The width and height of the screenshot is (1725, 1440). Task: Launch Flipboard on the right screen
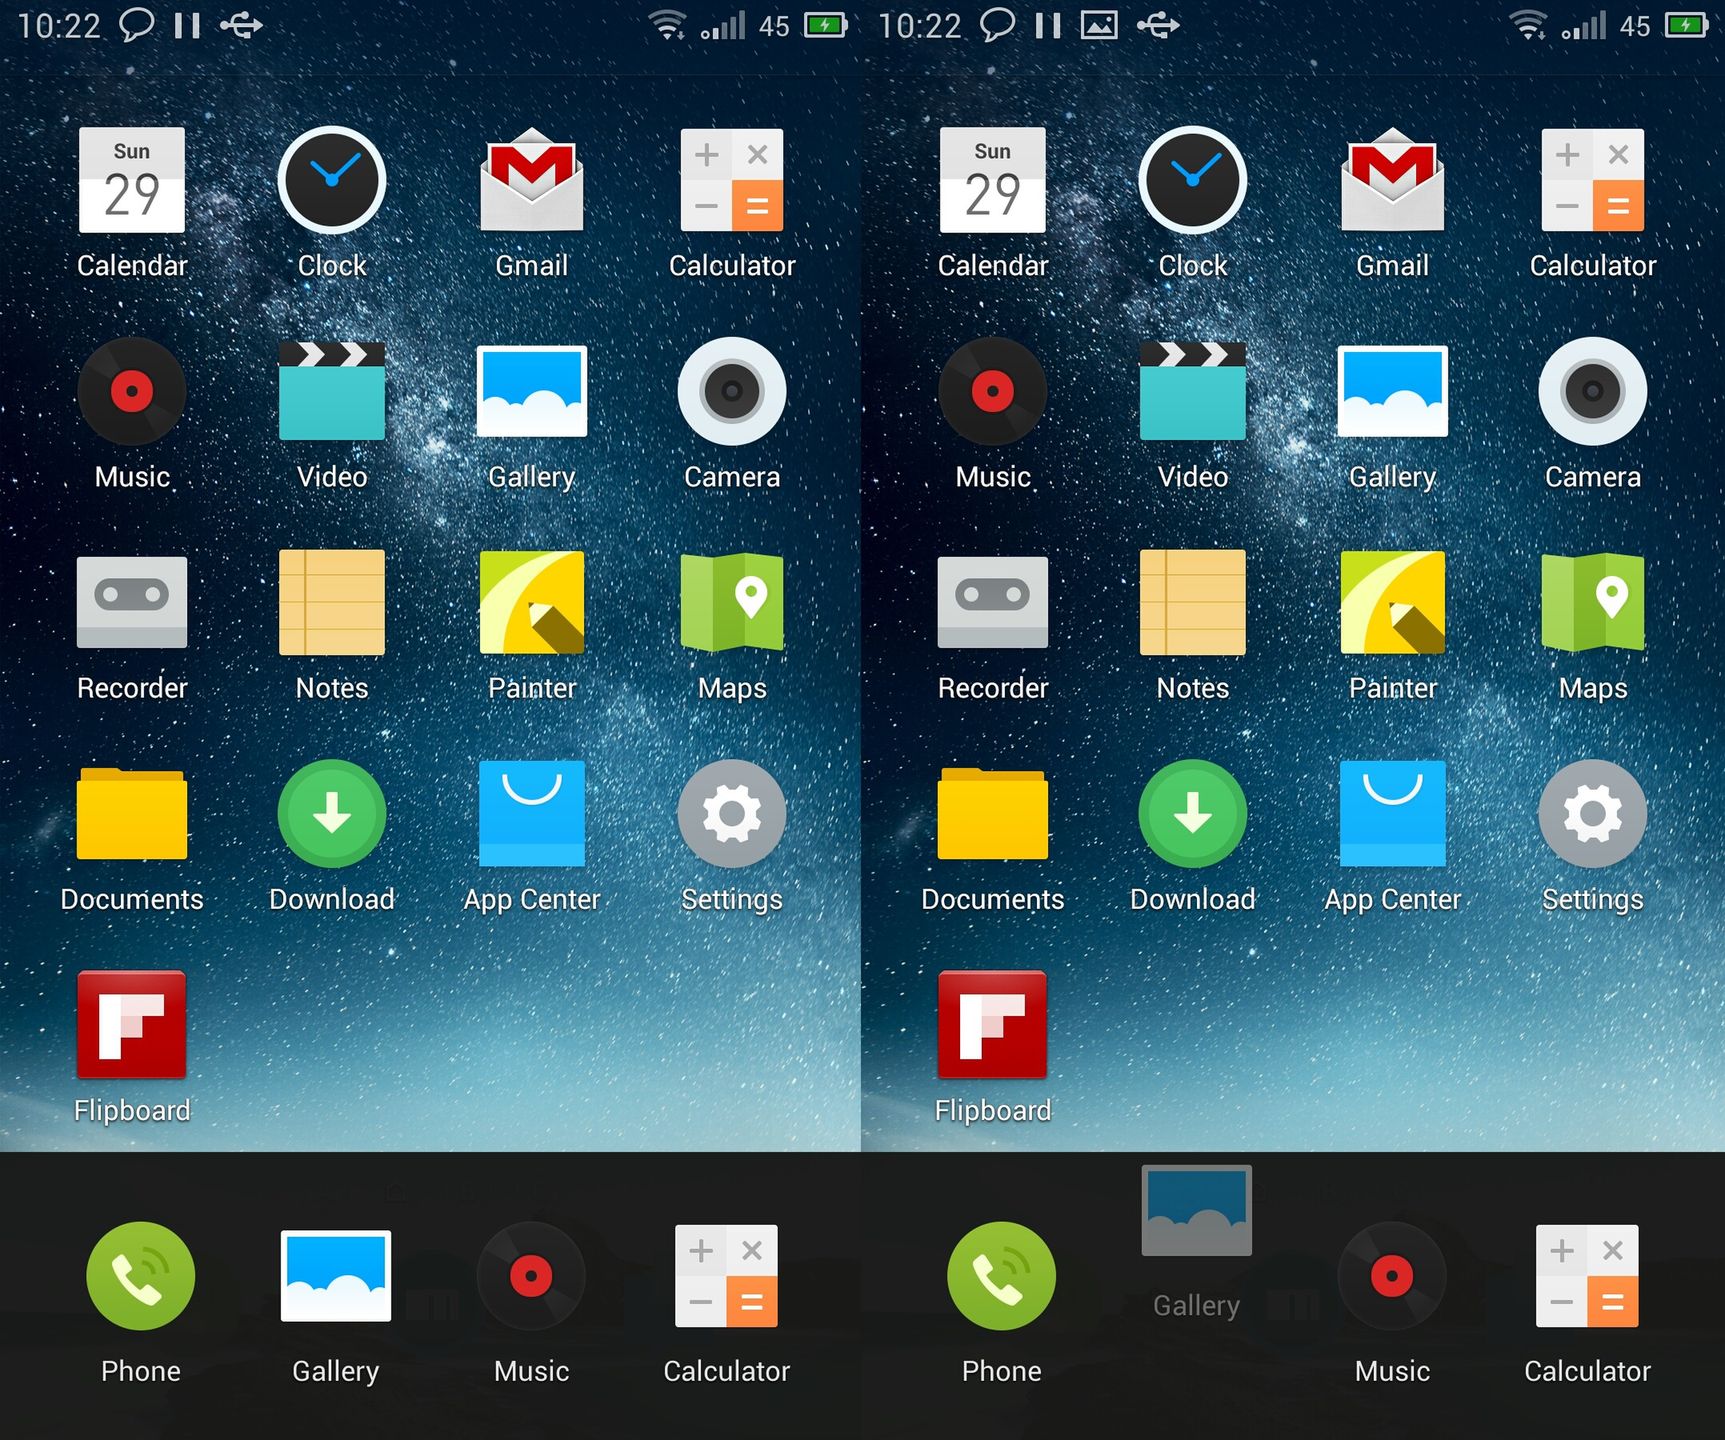point(993,1024)
